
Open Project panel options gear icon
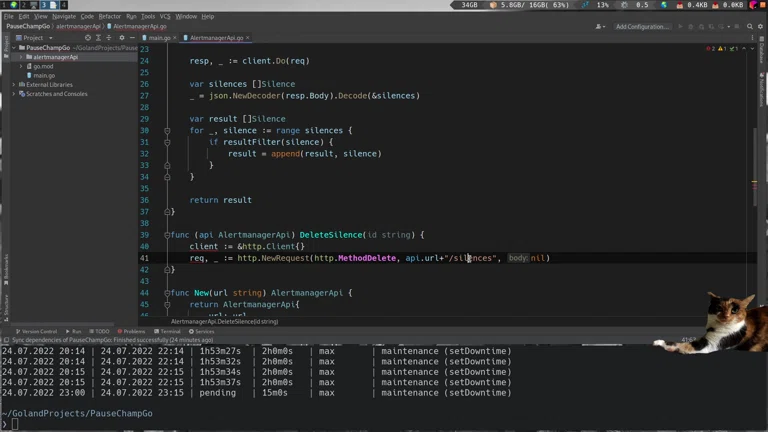(121, 38)
